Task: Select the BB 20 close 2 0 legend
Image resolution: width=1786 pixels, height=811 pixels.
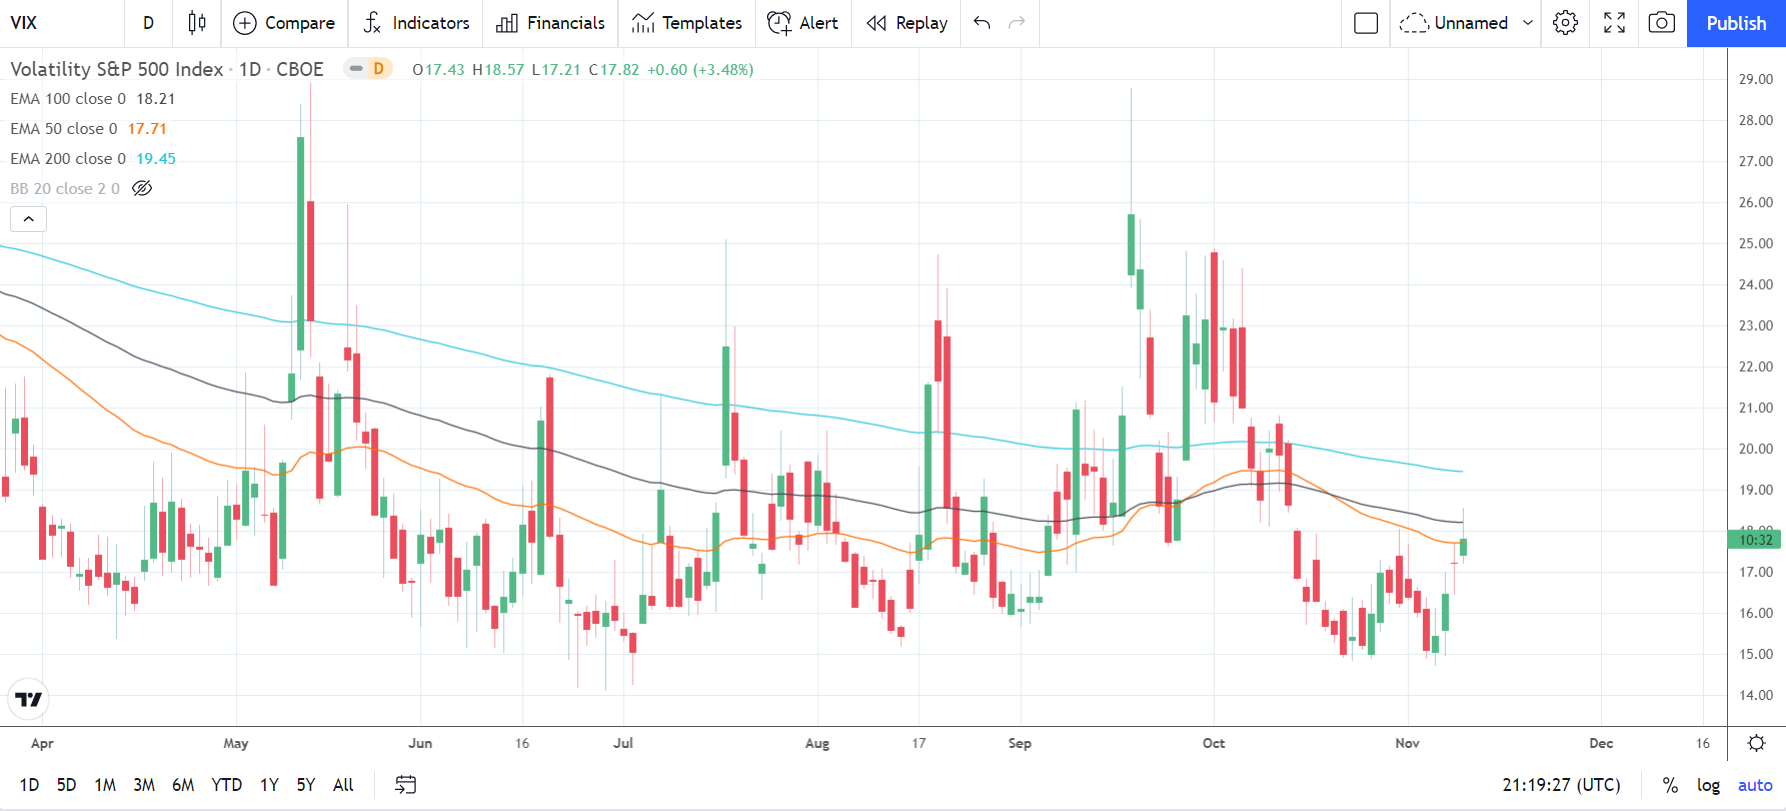Action: 65,189
